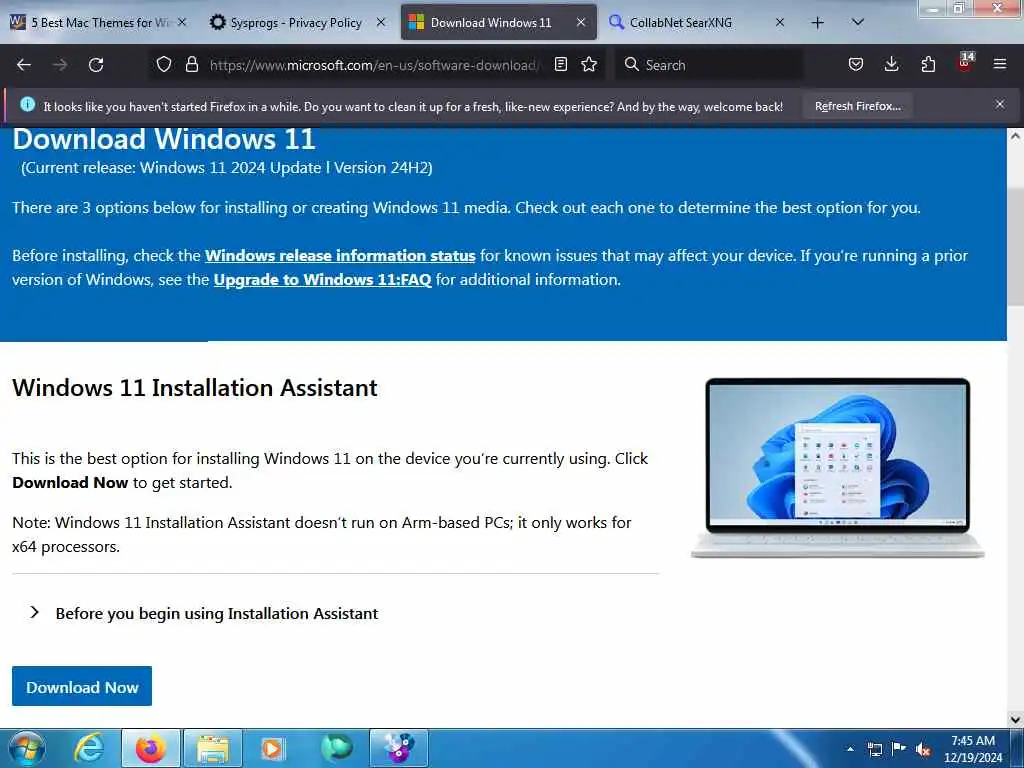Go back to the previous page
This screenshot has height=768, width=1024.
(x=24, y=65)
